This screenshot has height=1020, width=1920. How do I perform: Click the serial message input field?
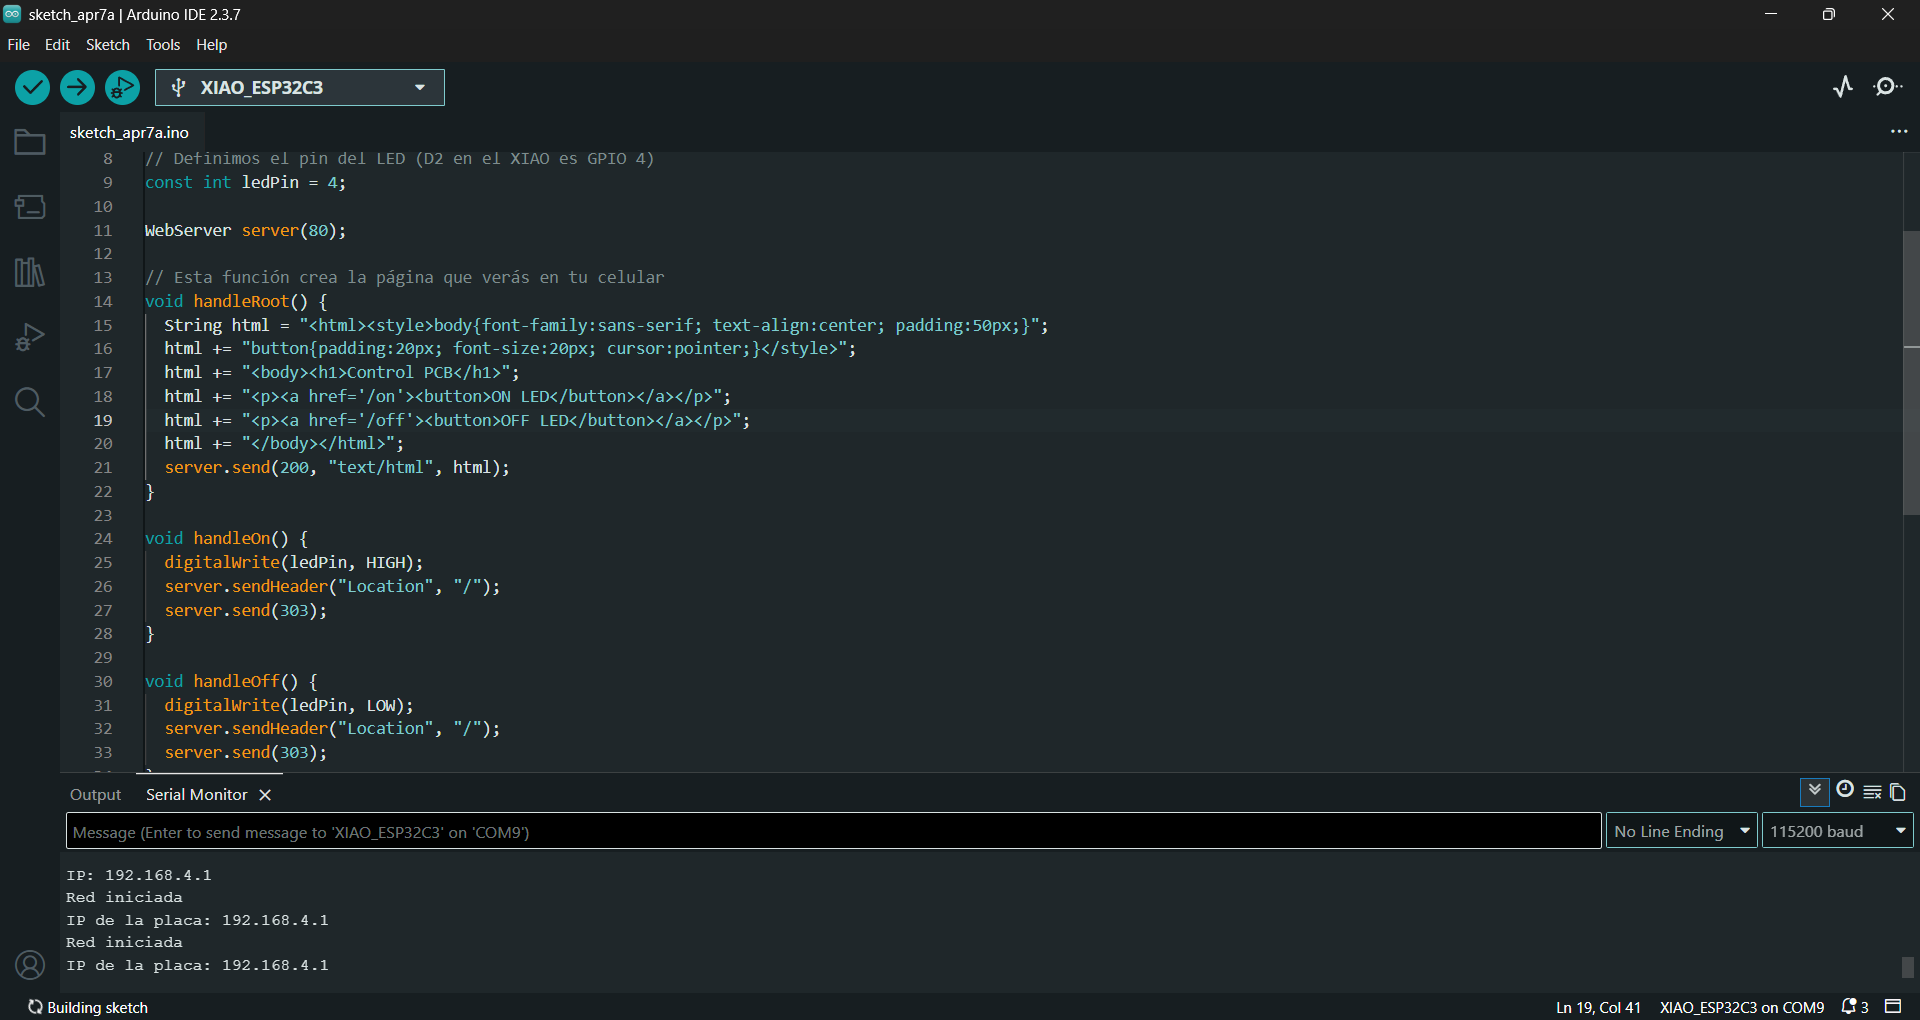coord(833,831)
